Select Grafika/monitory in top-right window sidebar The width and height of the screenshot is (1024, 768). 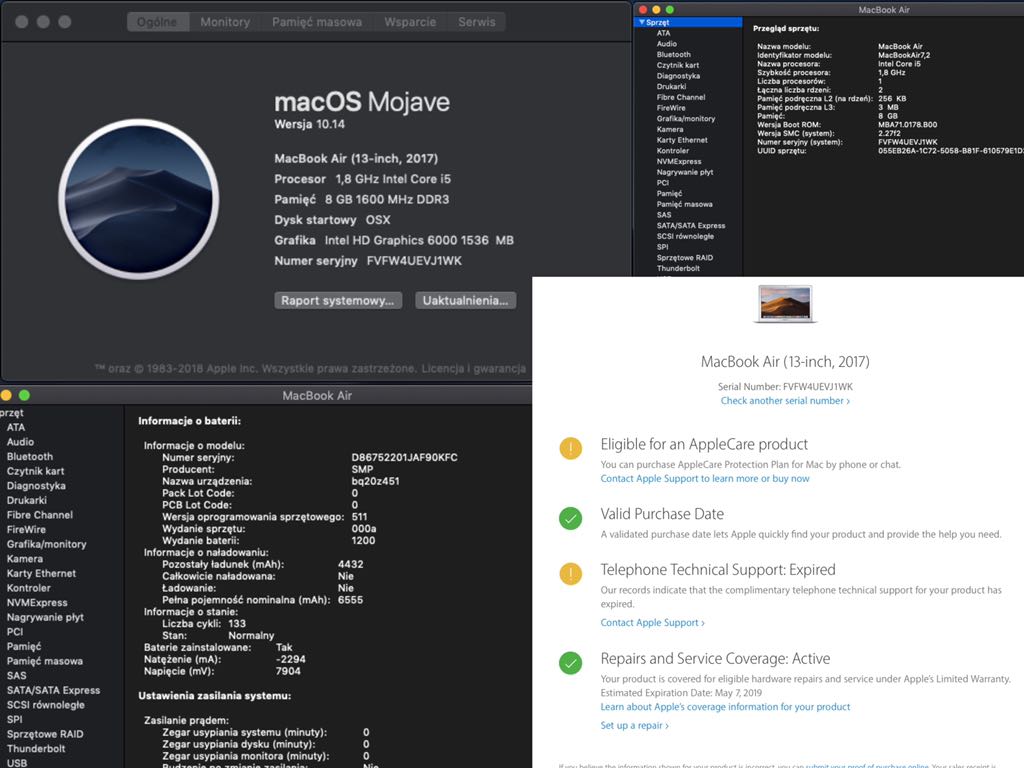click(x=686, y=119)
